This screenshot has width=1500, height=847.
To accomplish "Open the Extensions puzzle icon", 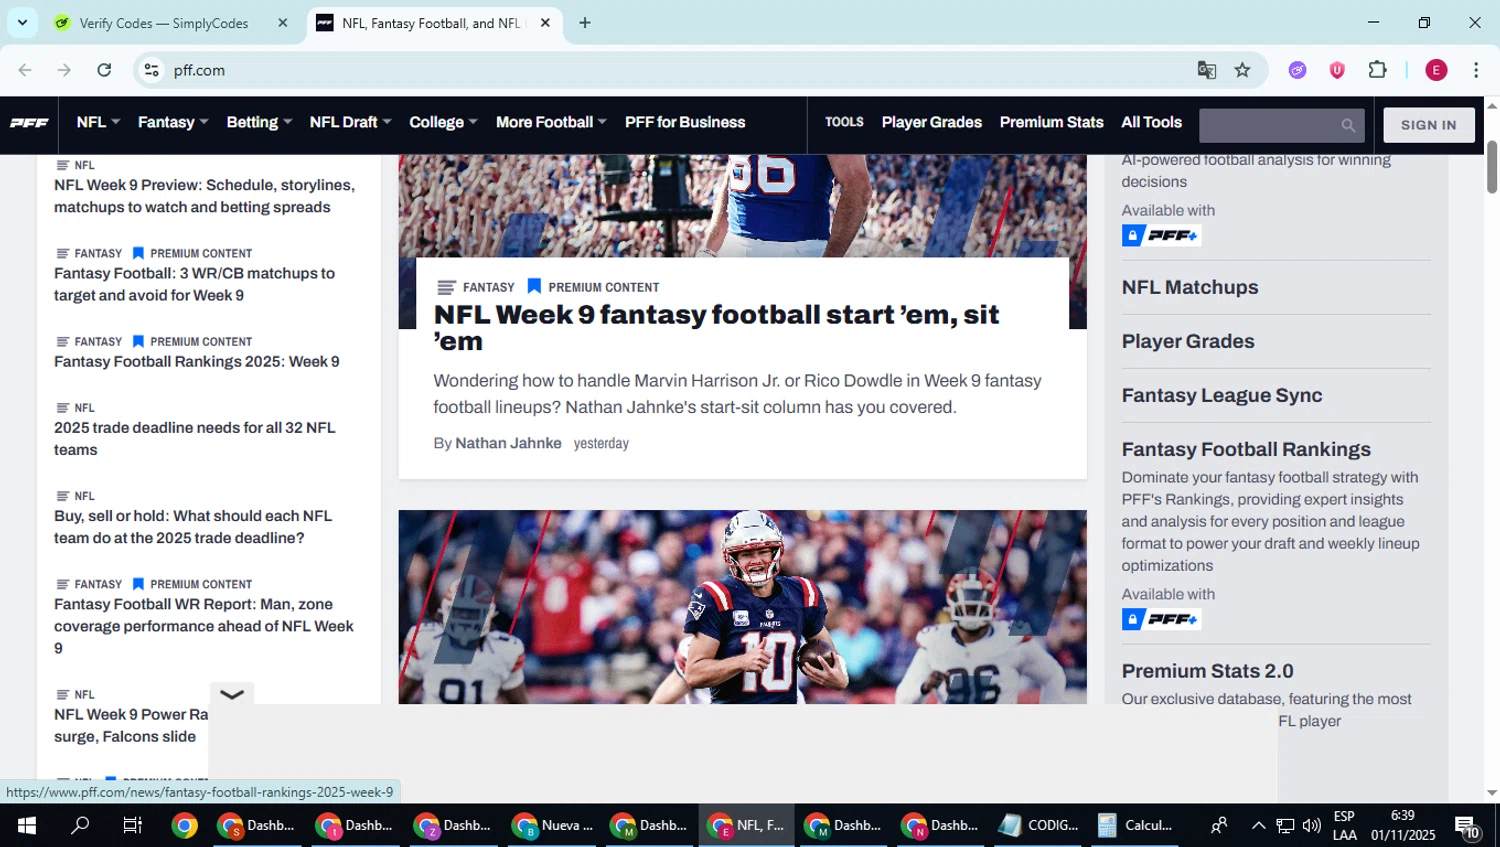I will pos(1377,70).
